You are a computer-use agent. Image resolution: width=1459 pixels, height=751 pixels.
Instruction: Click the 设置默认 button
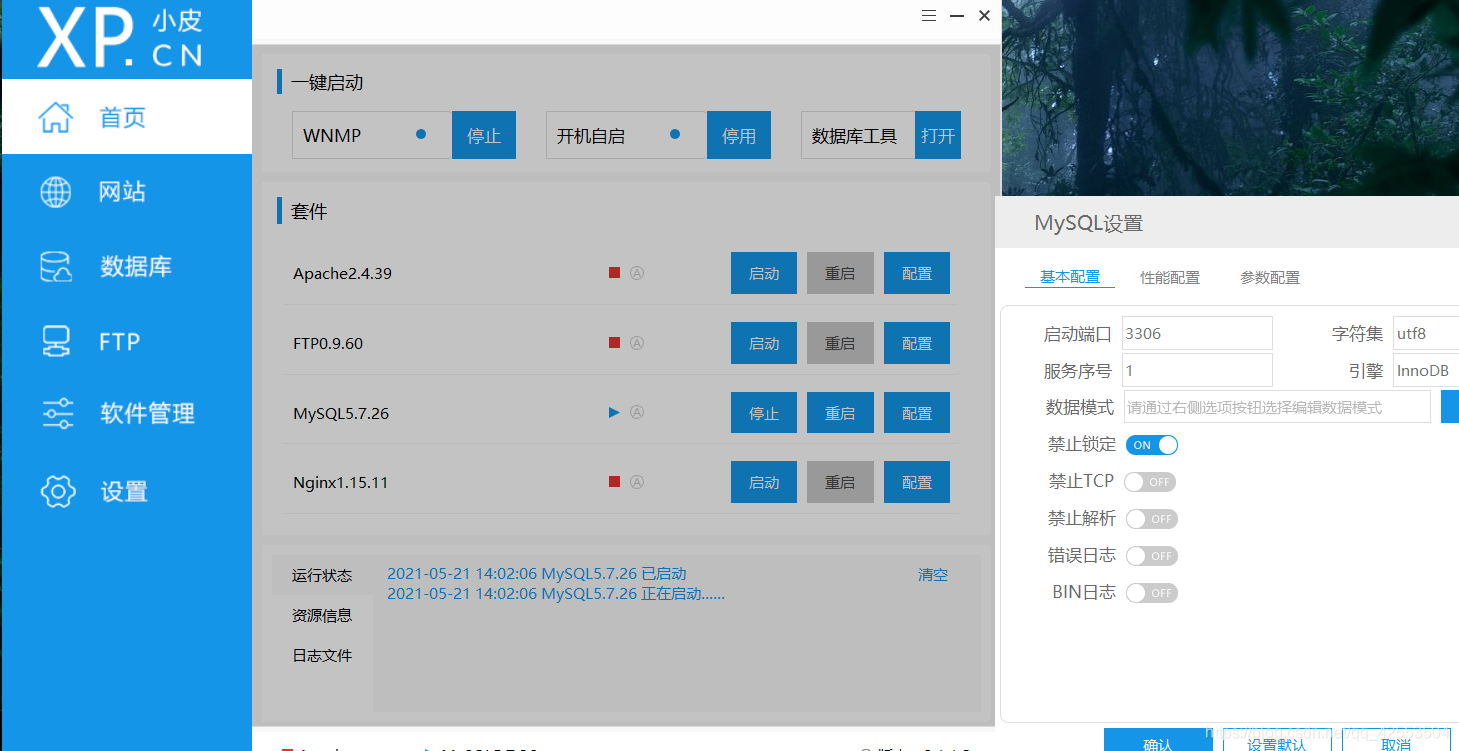pos(1277,740)
